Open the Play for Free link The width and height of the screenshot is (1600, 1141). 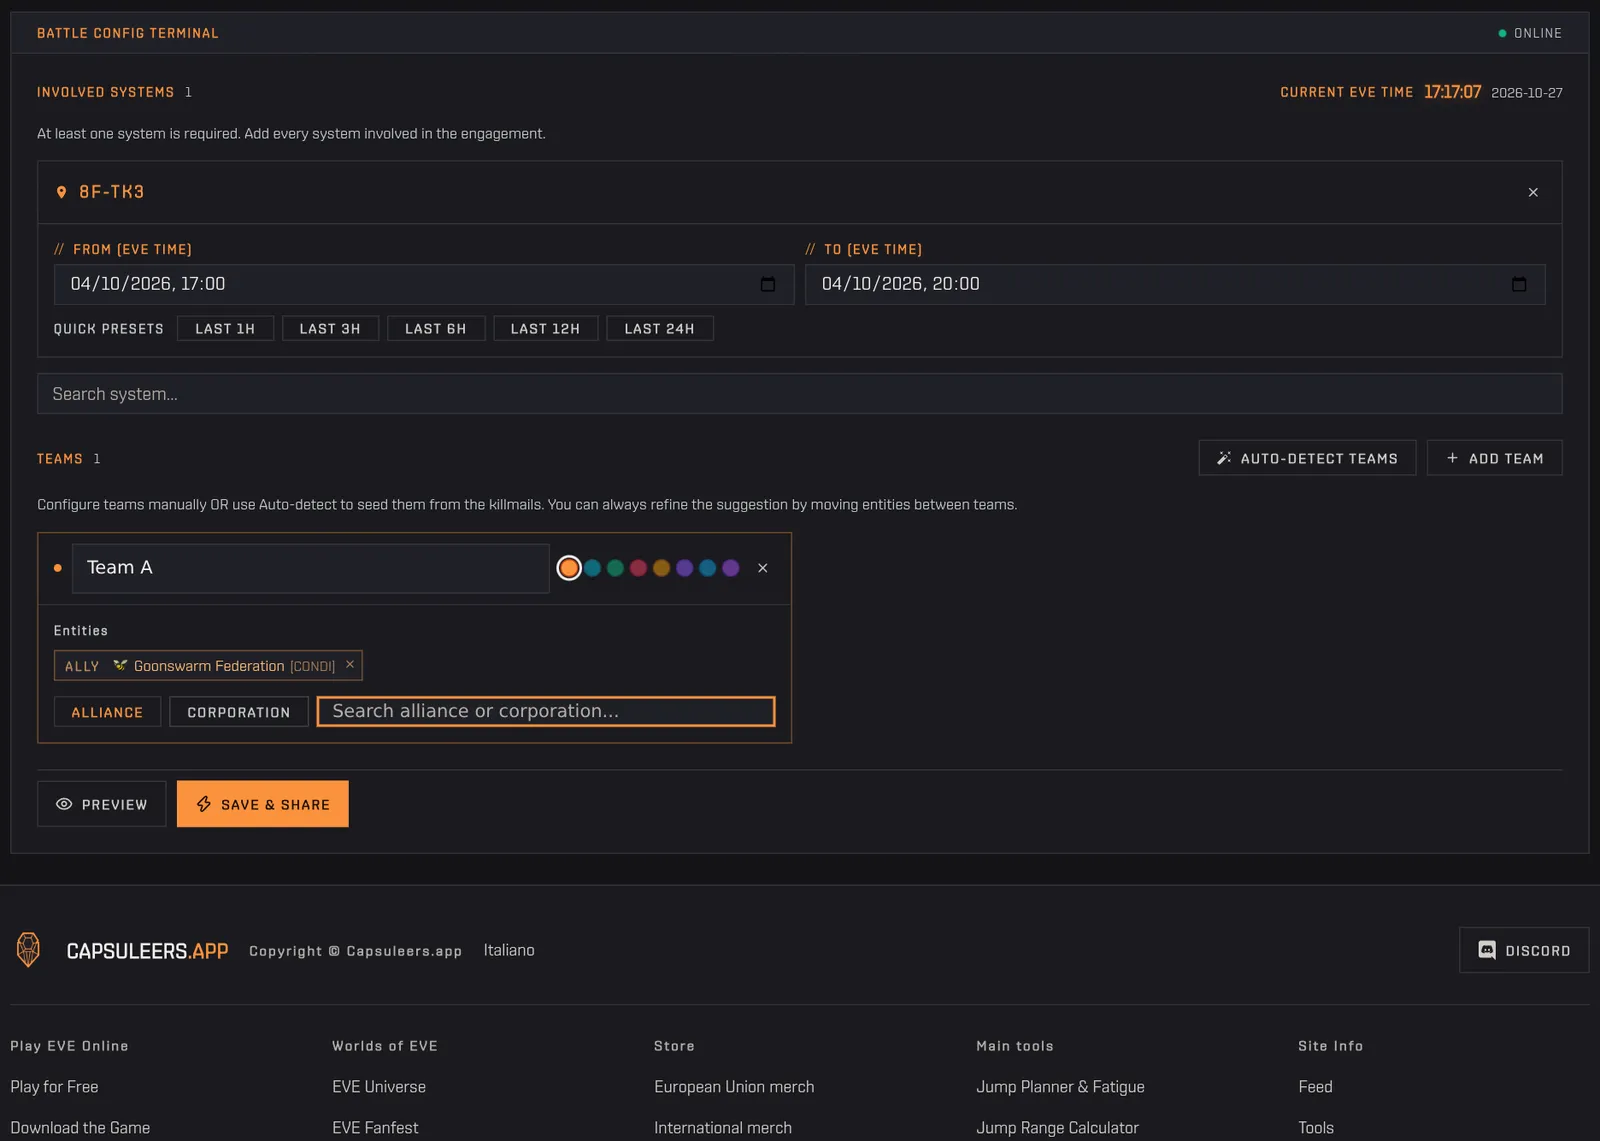pos(54,1087)
